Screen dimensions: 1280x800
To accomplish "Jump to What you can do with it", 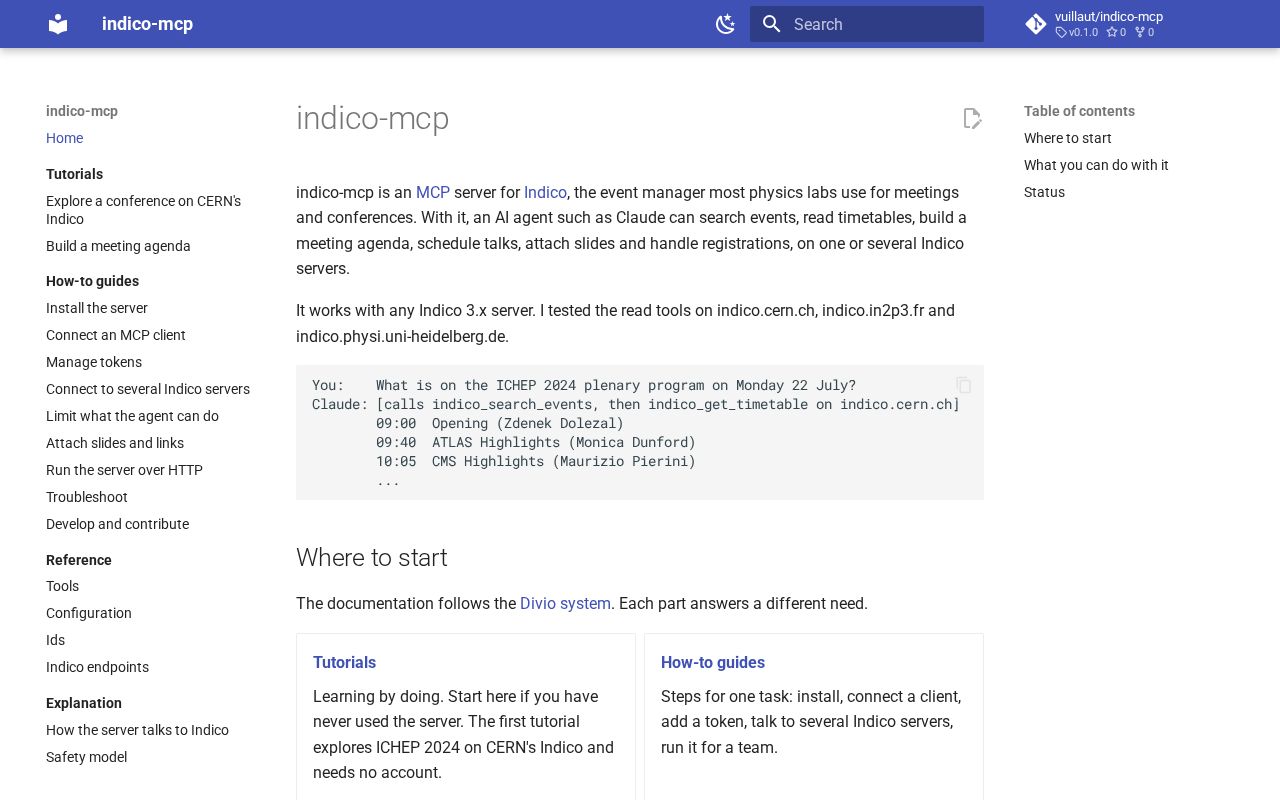I will (1096, 165).
